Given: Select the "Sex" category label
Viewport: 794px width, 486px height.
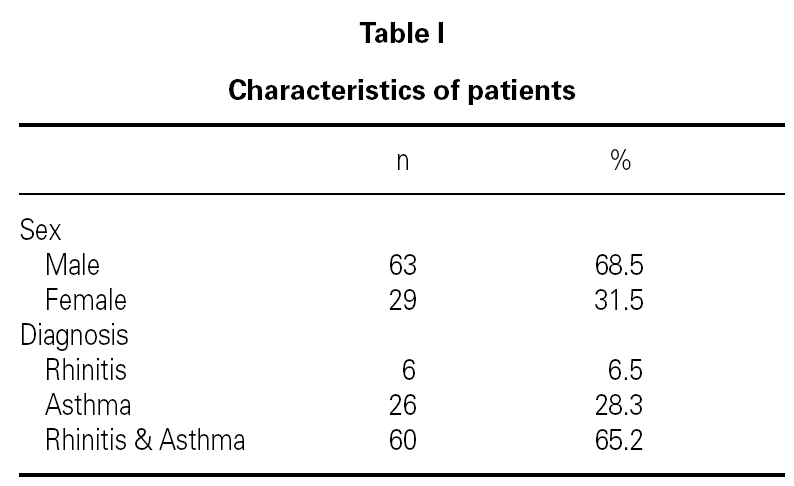Looking at the screenshot, I should click(41, 231).
